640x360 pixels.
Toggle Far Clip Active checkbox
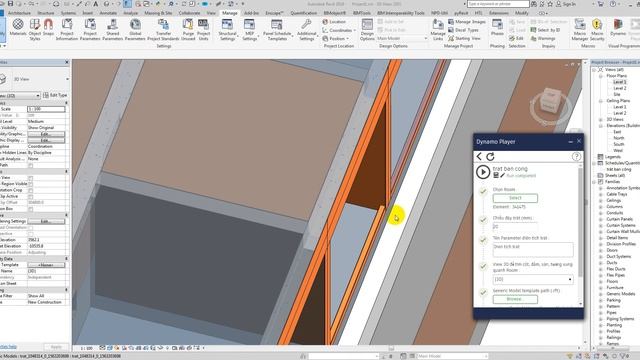(x=31, y=196)
